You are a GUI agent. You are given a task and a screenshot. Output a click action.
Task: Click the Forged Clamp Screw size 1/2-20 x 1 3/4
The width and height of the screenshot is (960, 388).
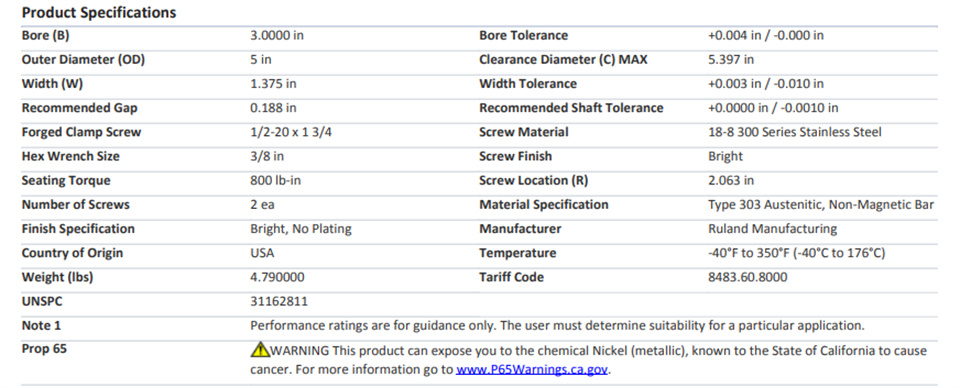coord(291,132)
